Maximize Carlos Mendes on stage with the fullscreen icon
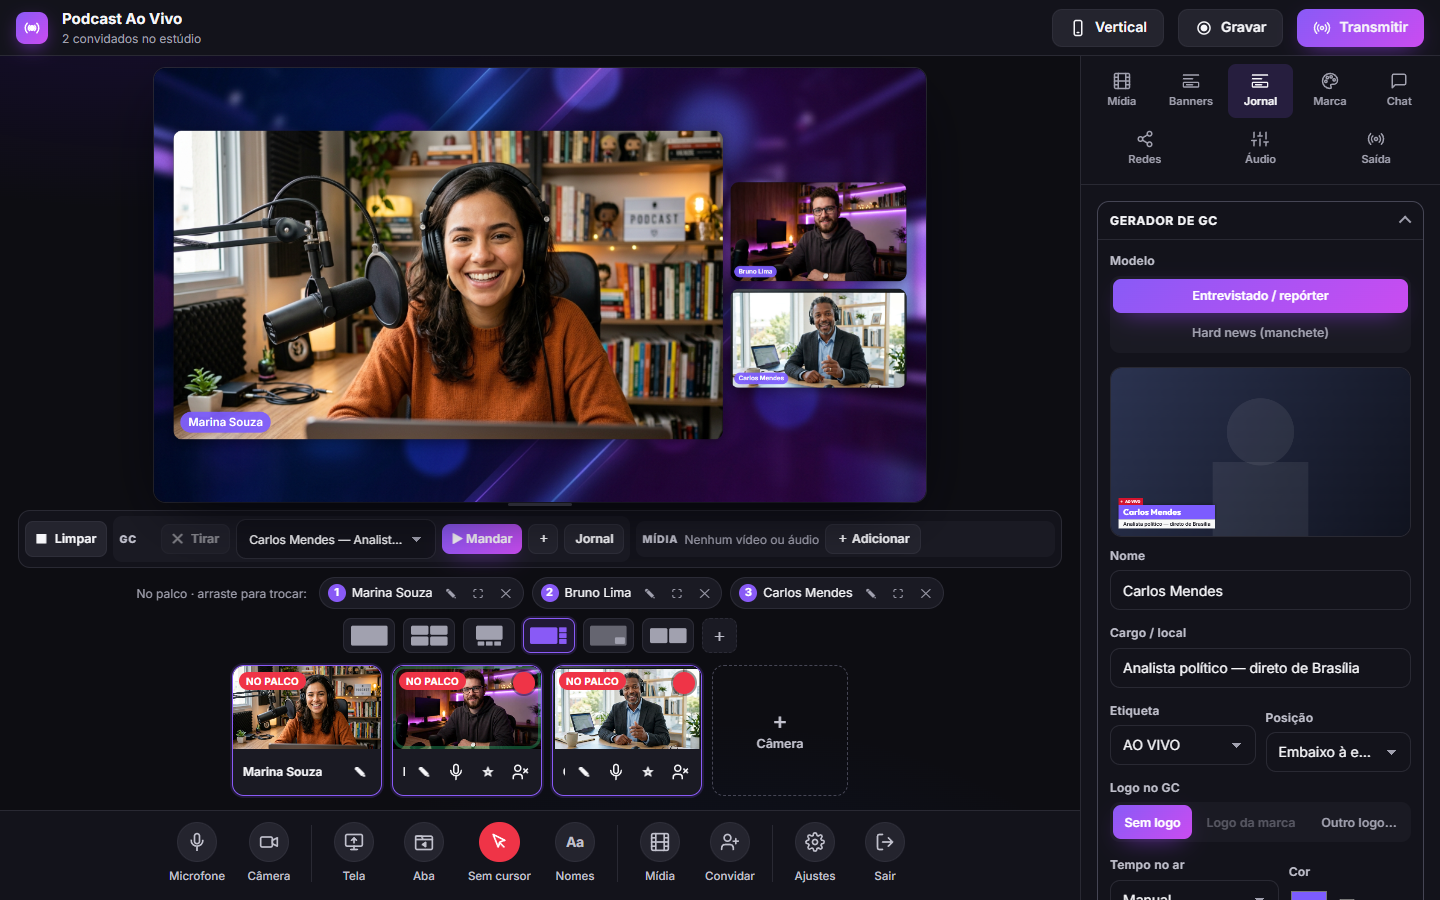Viewport: 1440px width, 900px height. point(898,593)
